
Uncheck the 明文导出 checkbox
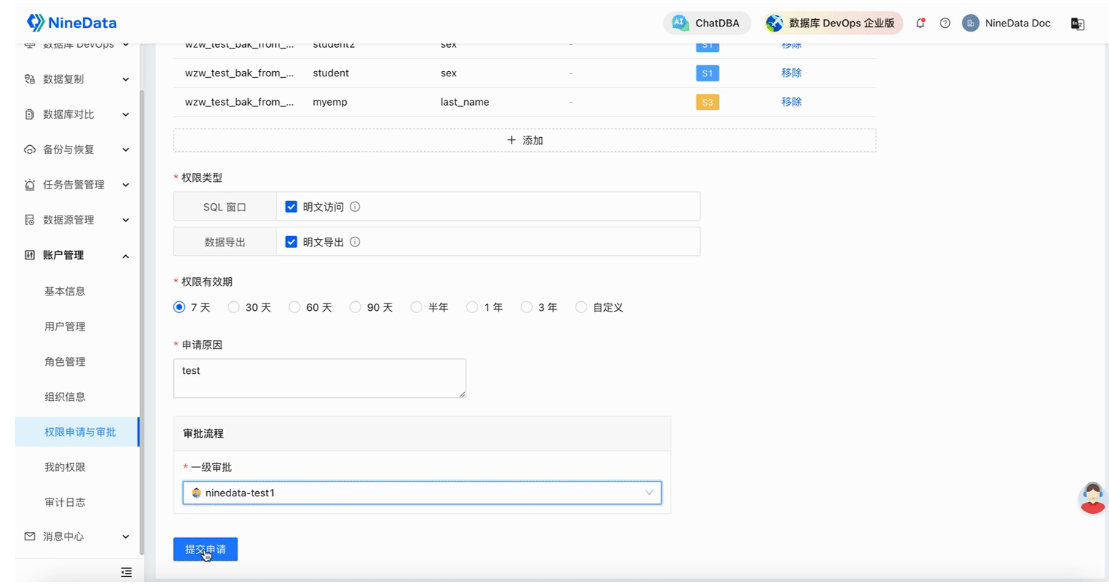click(291, 242)
